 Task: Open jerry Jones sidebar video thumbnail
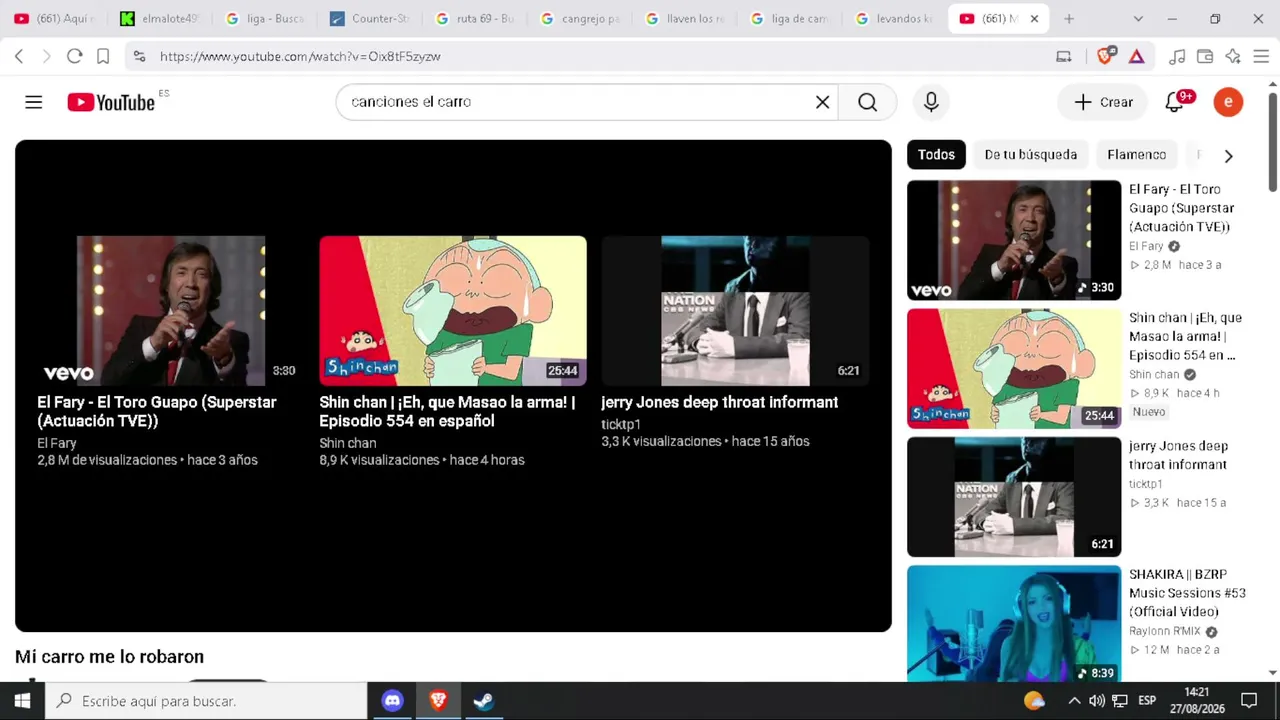coord(1014,497)
